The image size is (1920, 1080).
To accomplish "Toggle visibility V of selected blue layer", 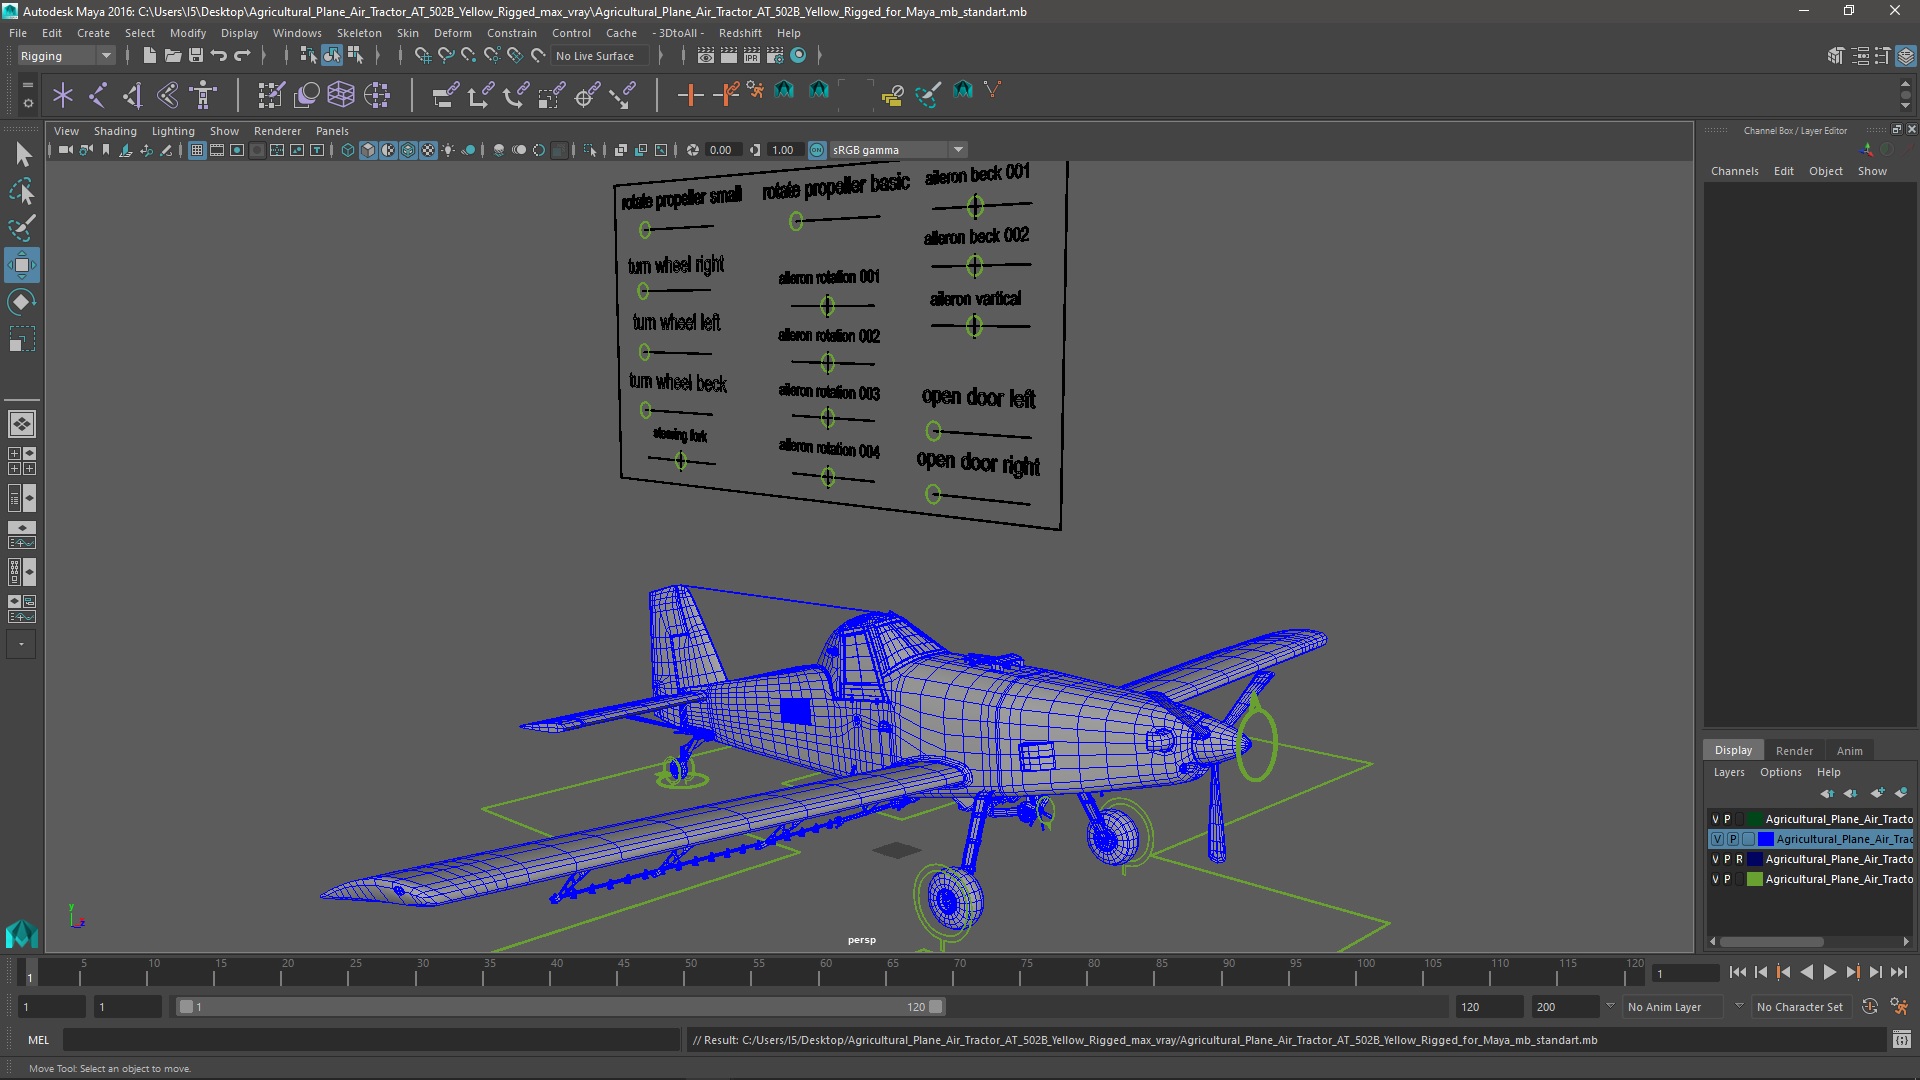I will pyautogui.click(x=1717, y=839).
